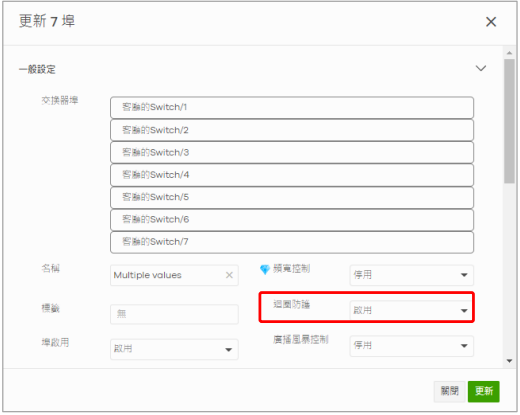Select the Switch/1 port entry

tap(292, 107)
